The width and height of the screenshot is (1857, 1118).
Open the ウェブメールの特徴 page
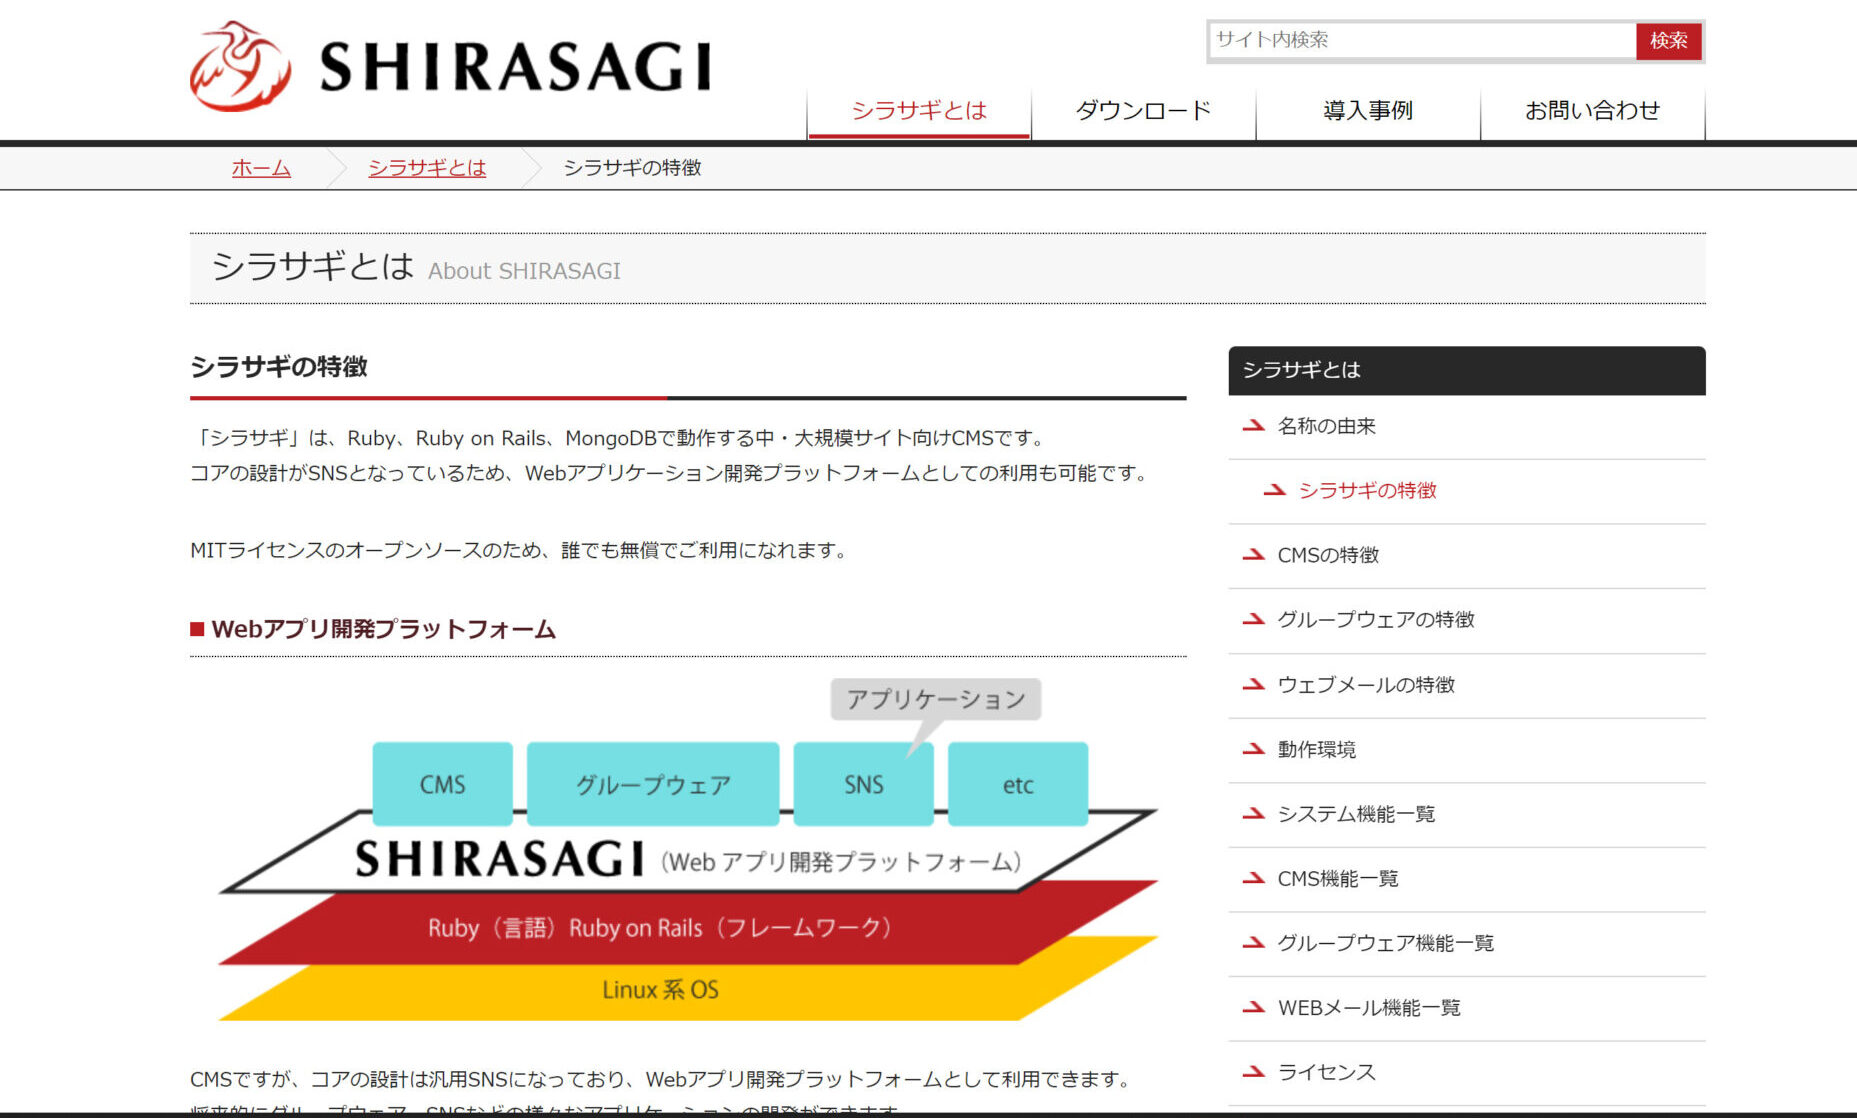pos(1367,685)
